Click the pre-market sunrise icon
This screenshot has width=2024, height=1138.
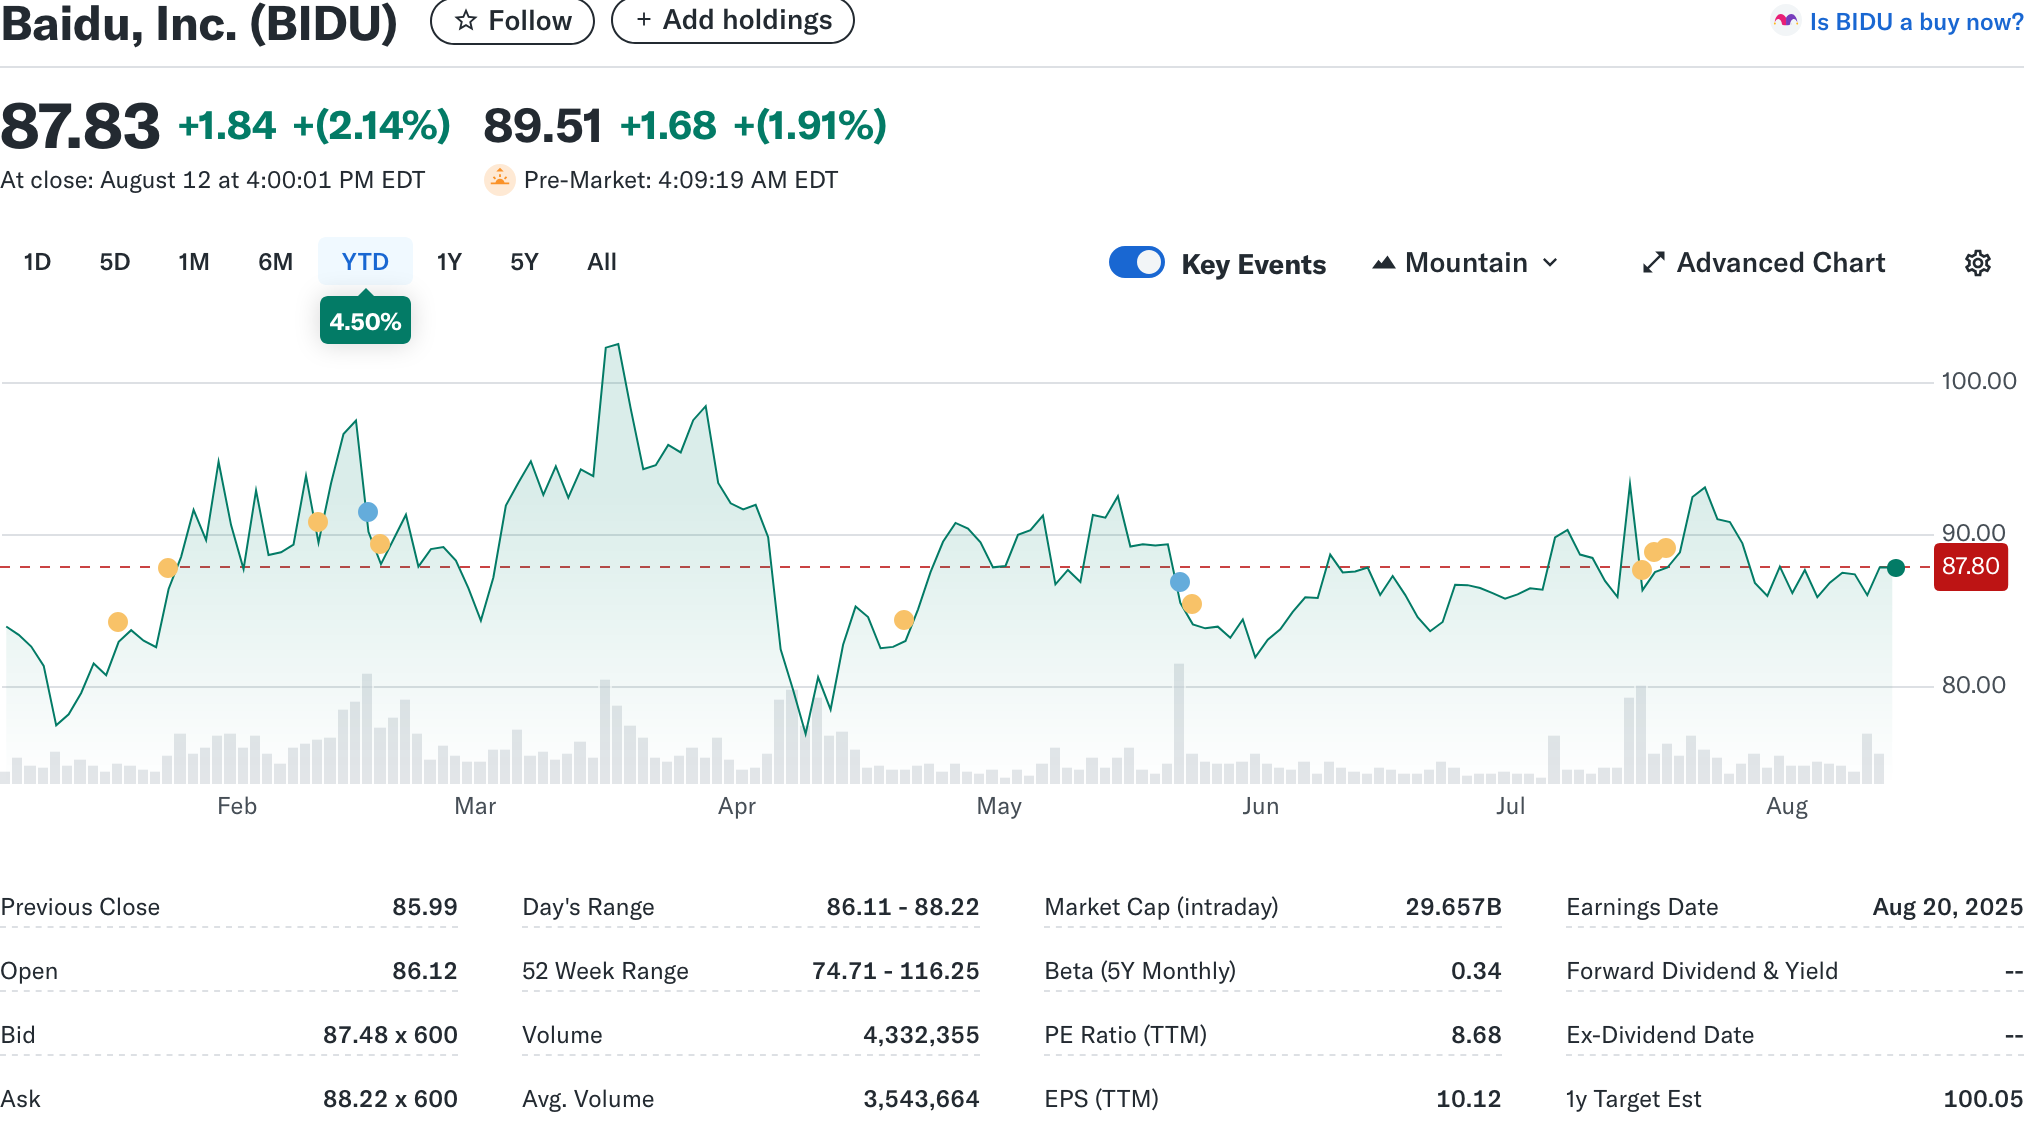499,180
